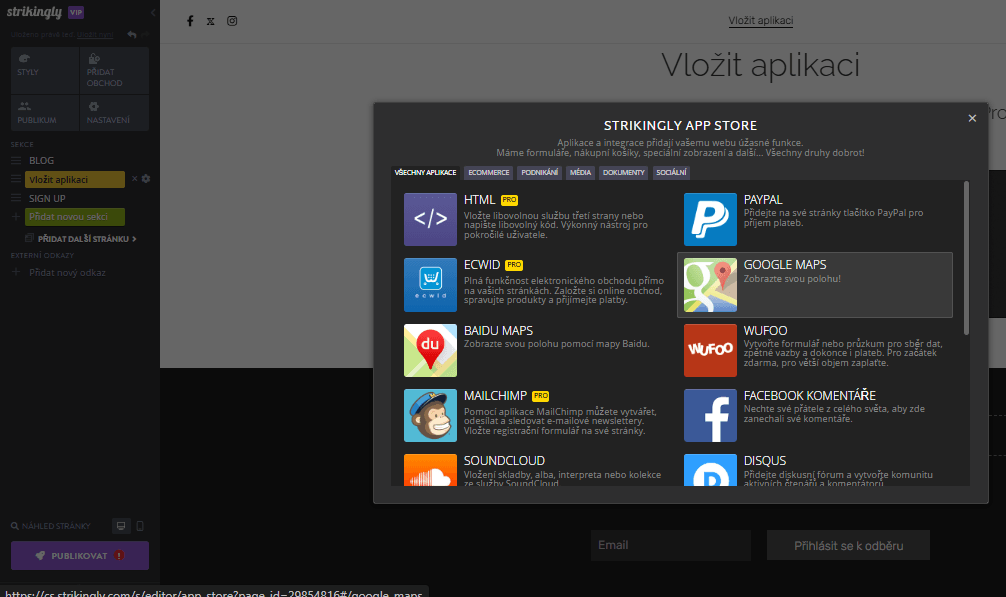Switch to desktop preview icon
The height and width of the screenshot is (597, 1006).
click(x=121, y=526)
